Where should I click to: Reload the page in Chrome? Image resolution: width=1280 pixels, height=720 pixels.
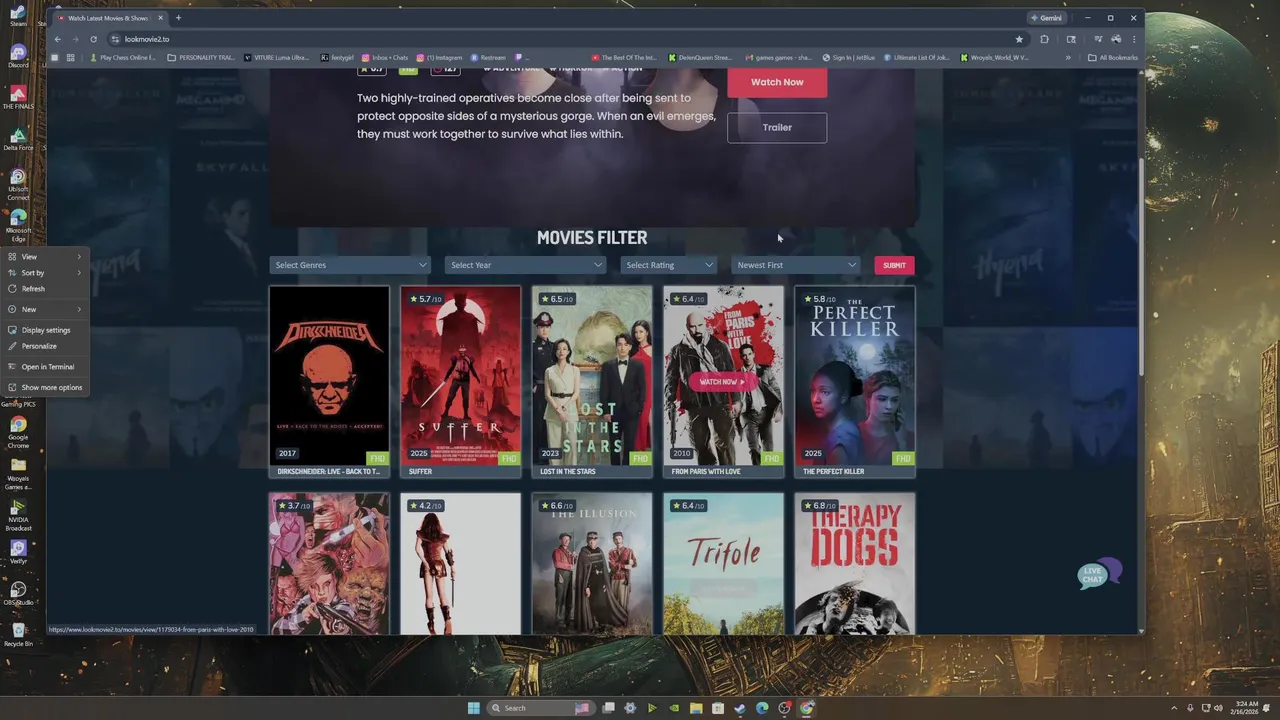[93, 39]
